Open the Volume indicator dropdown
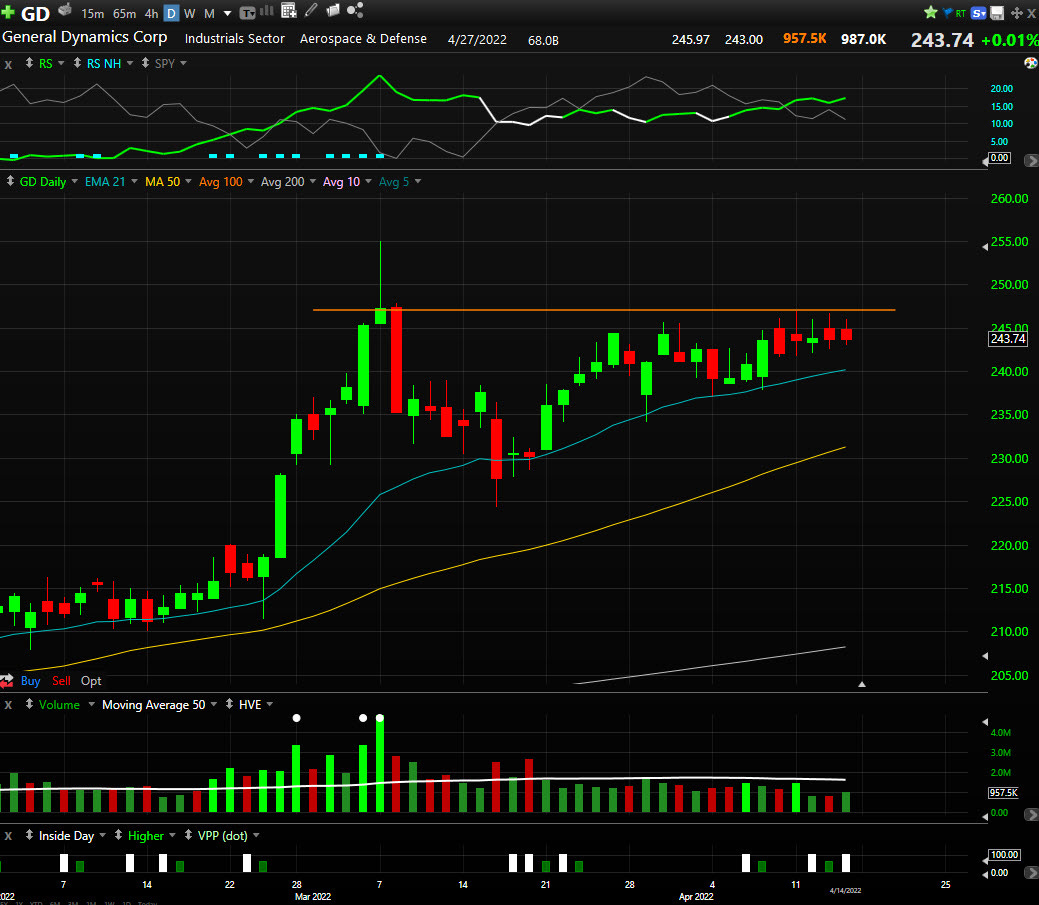1039x905 pixels. tap(91, 704)
